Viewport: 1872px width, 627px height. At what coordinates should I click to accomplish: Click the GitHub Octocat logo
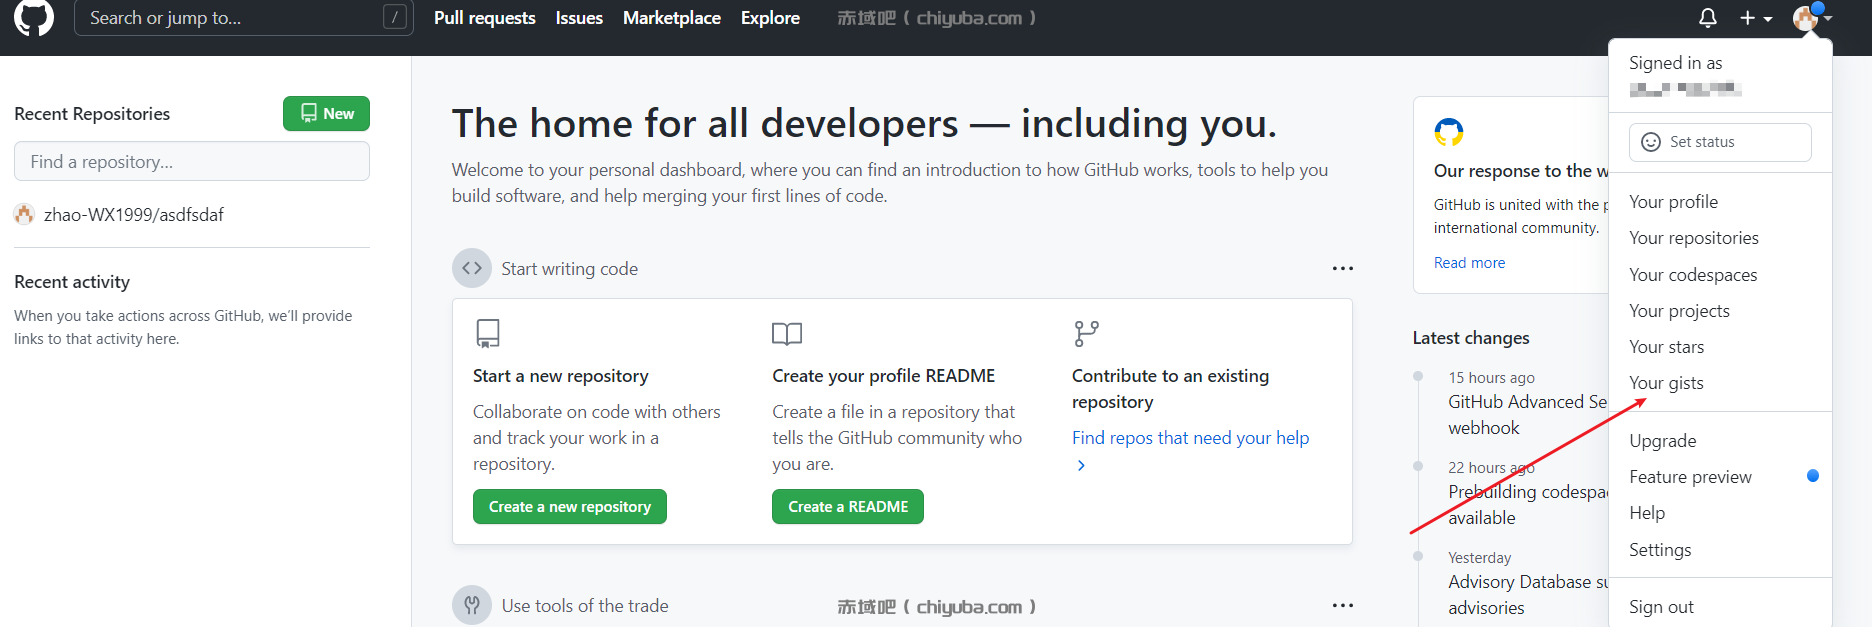coord(33,17)
